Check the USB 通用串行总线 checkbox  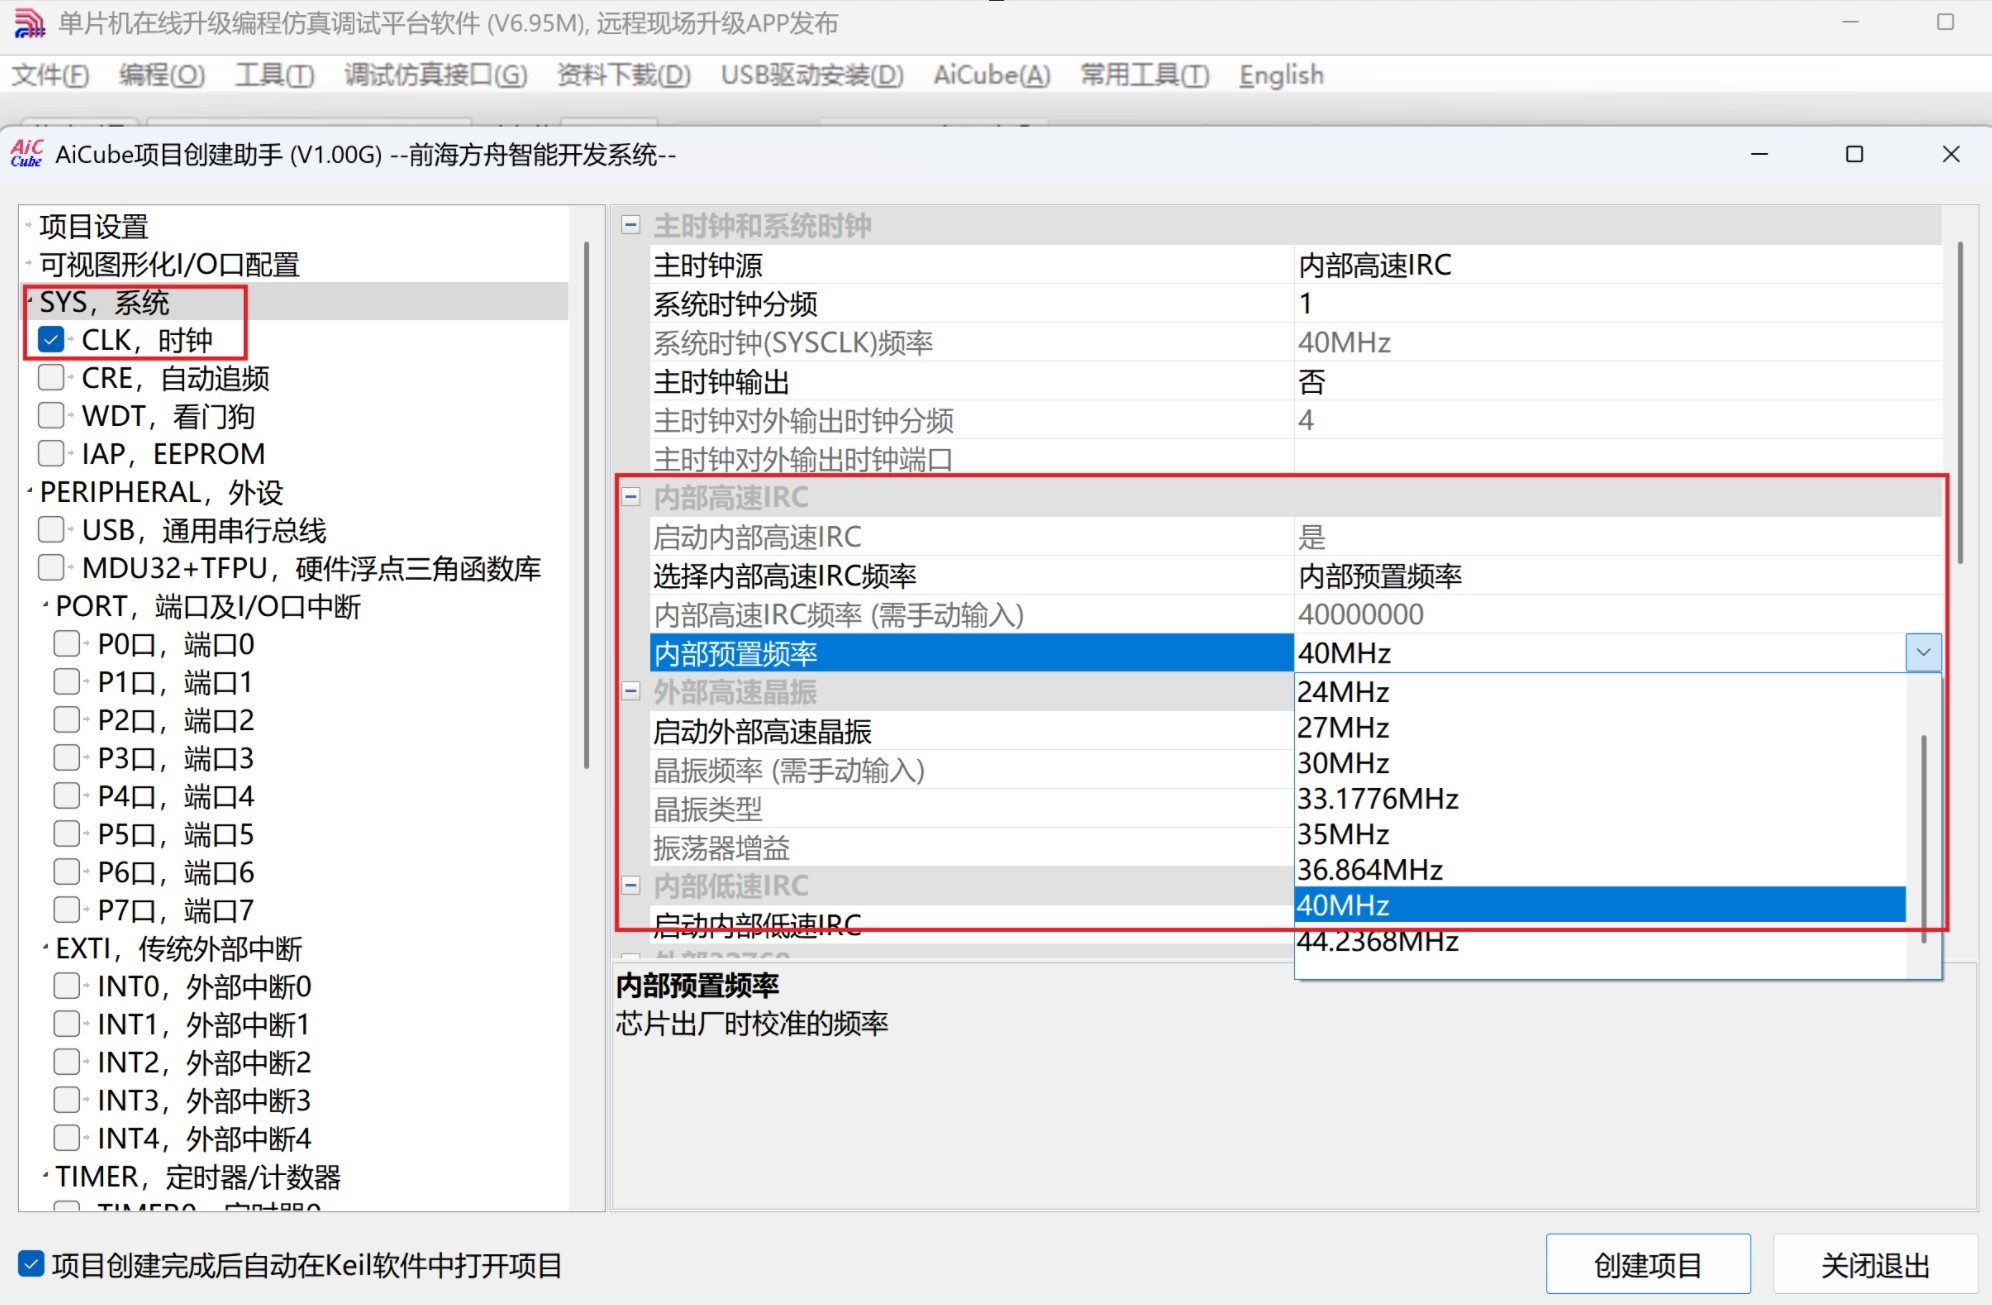point(51,530)
